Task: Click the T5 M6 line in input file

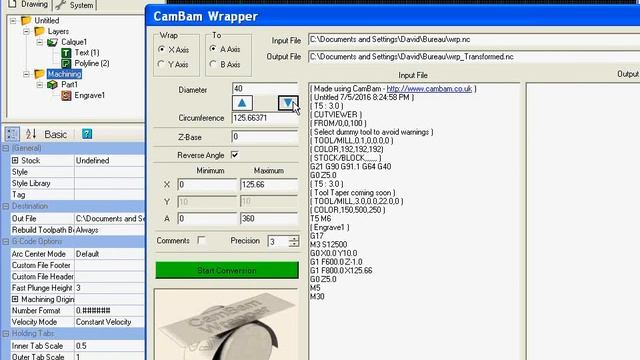Action: coord(321,219)
